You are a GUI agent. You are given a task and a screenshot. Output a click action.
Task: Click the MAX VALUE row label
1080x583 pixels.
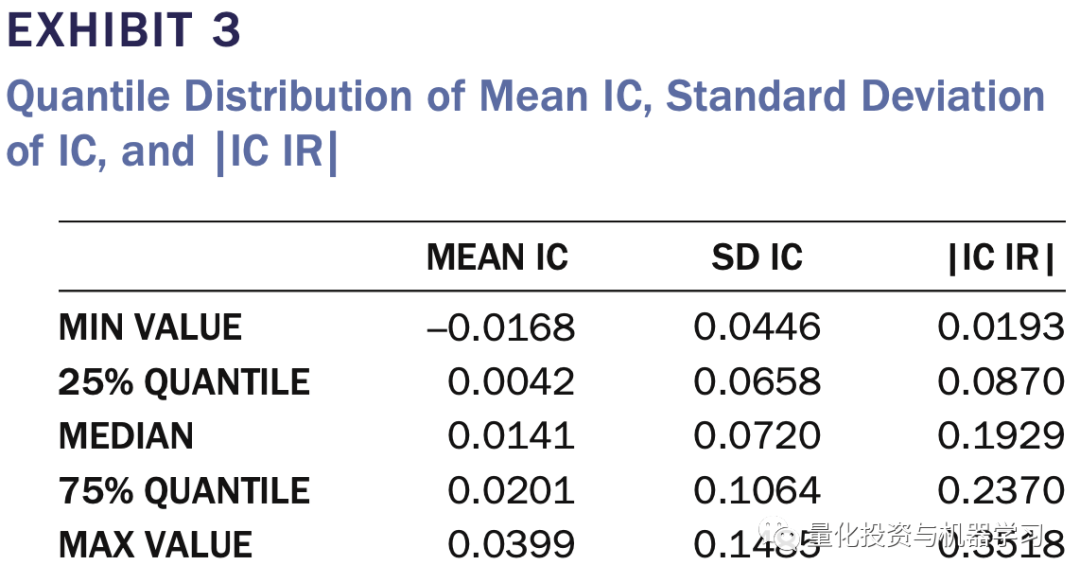[x=155, y=545]
